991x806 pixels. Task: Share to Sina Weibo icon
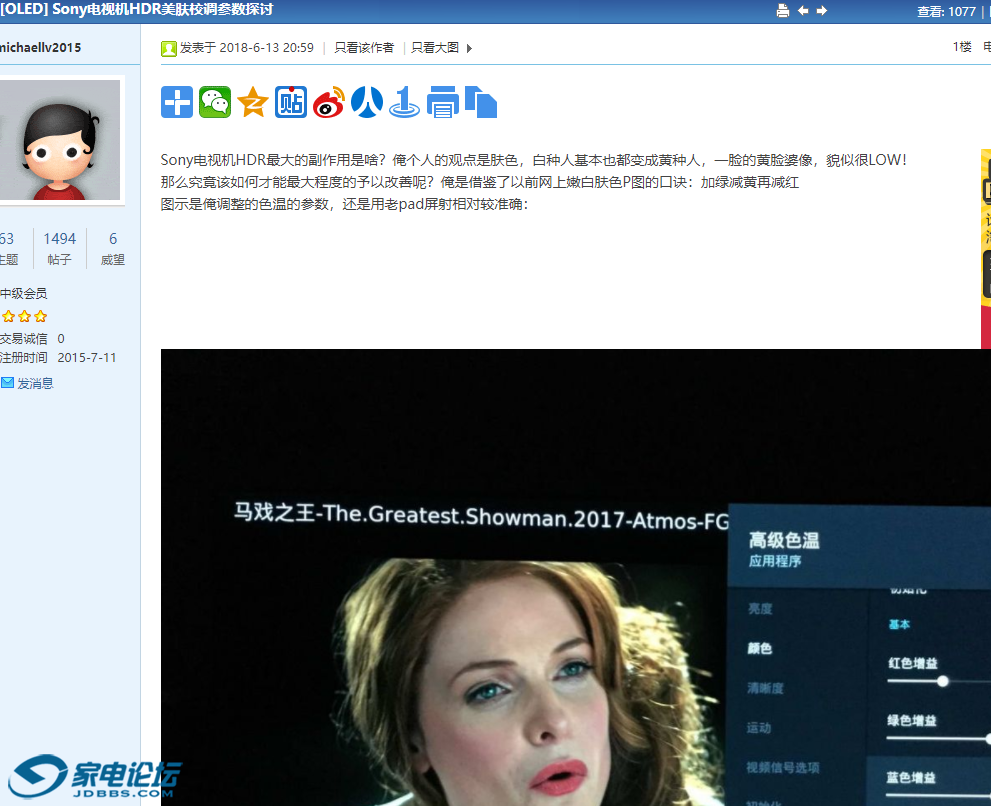(328, 102)
